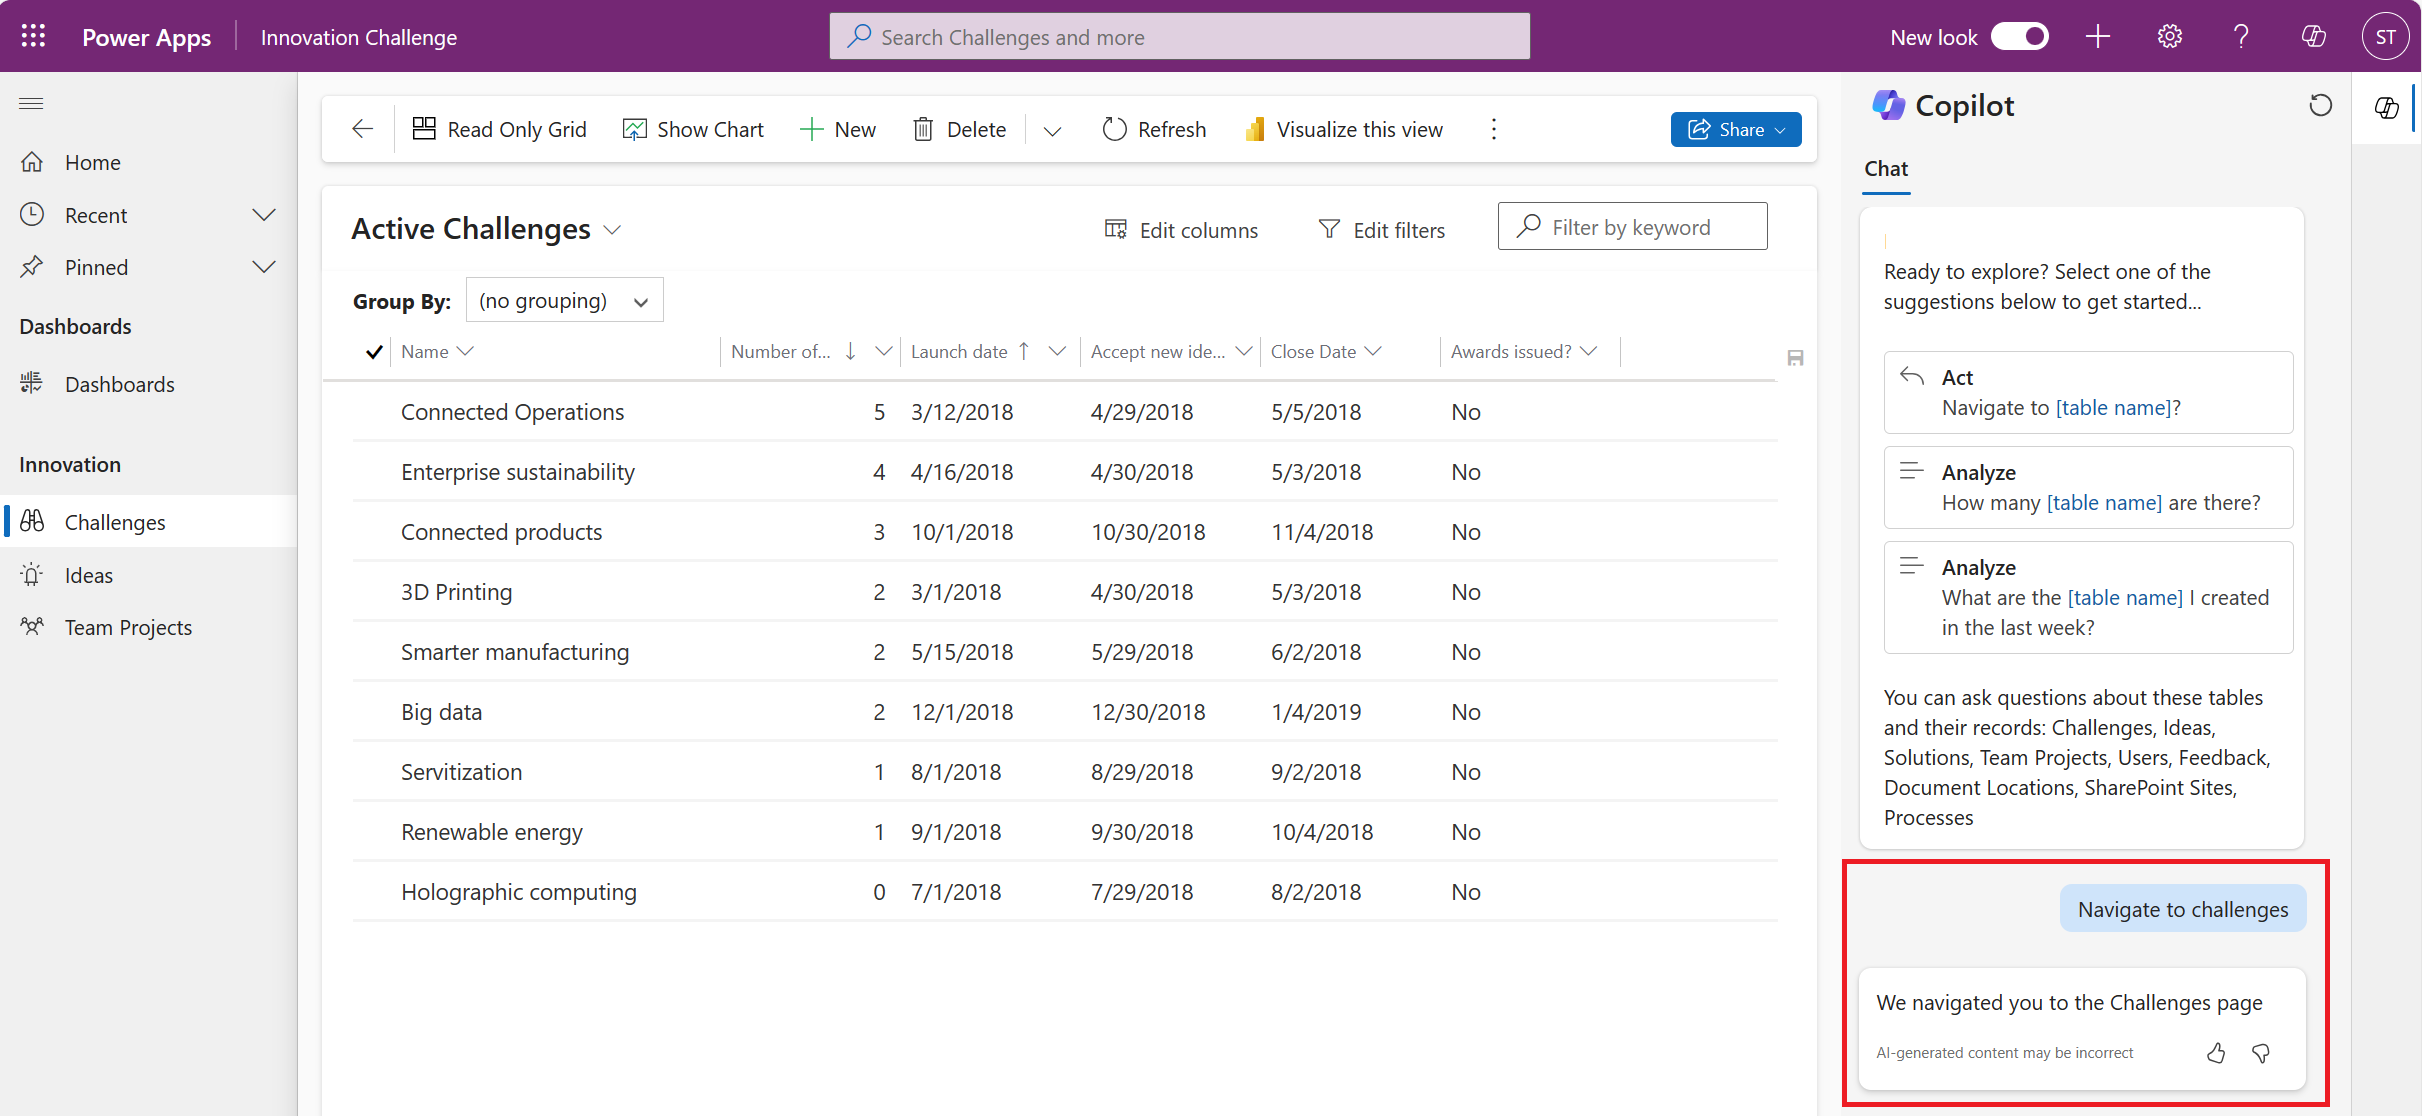Screen dimensions: 2422x1116
Task: Click the Visualize this view icon
Action: tap(1253, 128)
